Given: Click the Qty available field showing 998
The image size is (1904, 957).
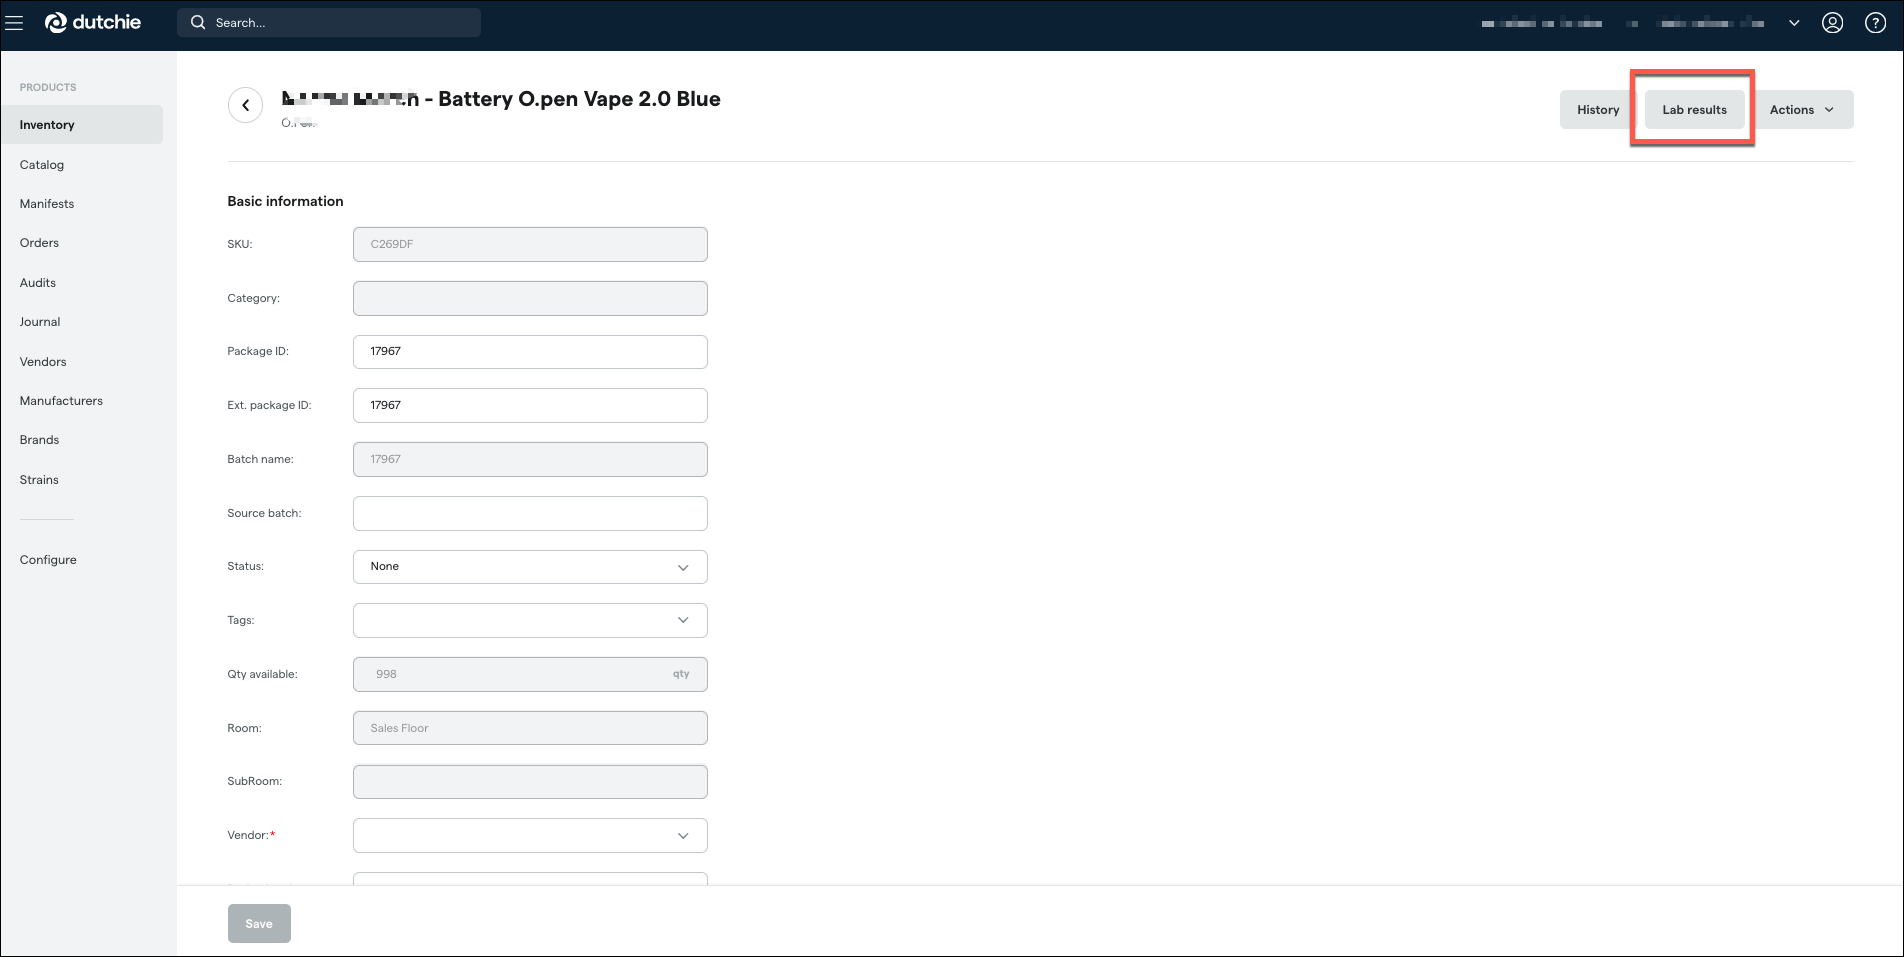Looking at the screenshot, I should click(x=530, y=675).
